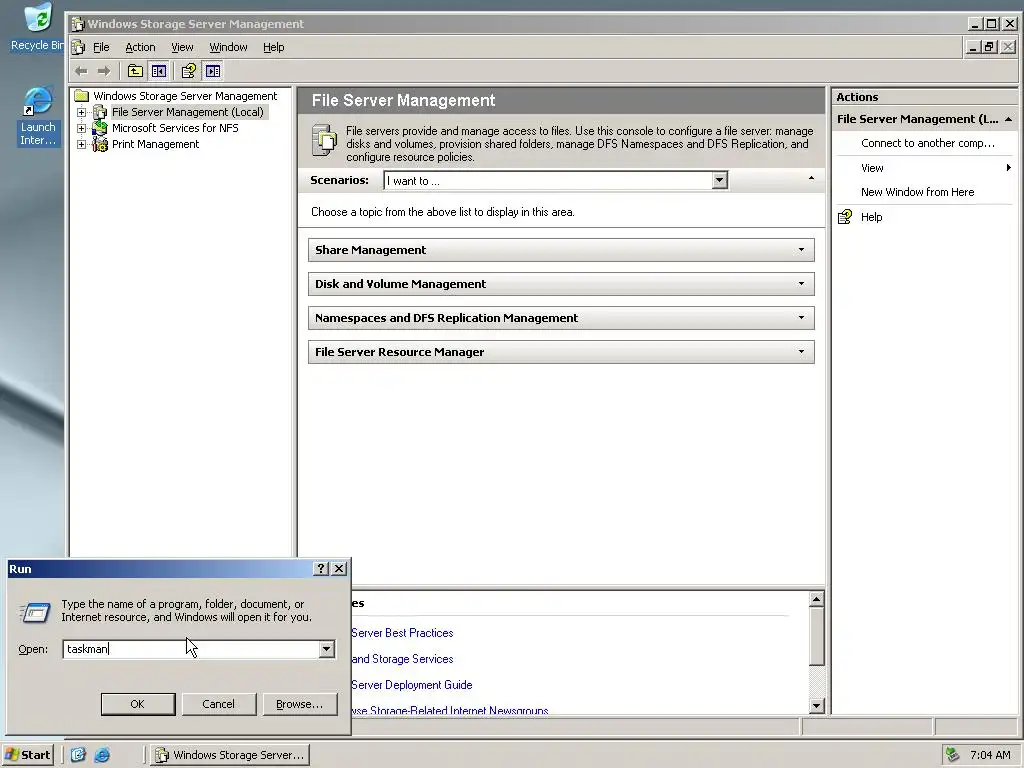Viewport: 1024px width, 768px height.
Task: Click Windows Storage Server taskbar button
Action: point(230,755)
